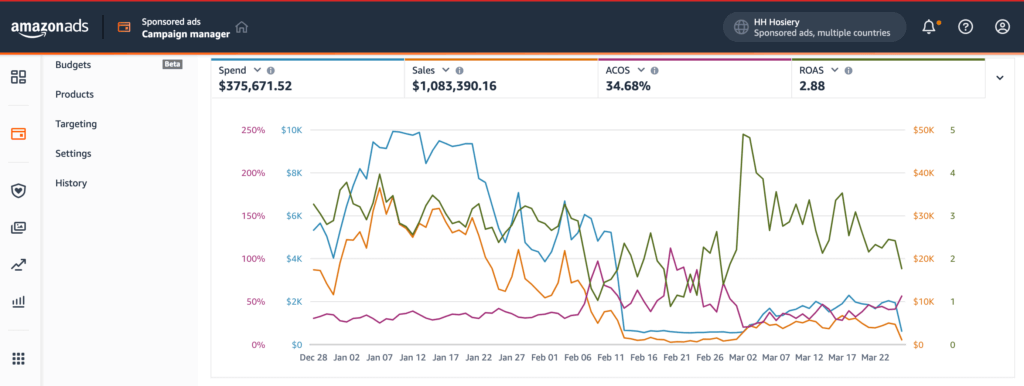The image size is (1024, 386).
Task: Open the creative assets image icon in the sidebar
Action: pos(18,228)
